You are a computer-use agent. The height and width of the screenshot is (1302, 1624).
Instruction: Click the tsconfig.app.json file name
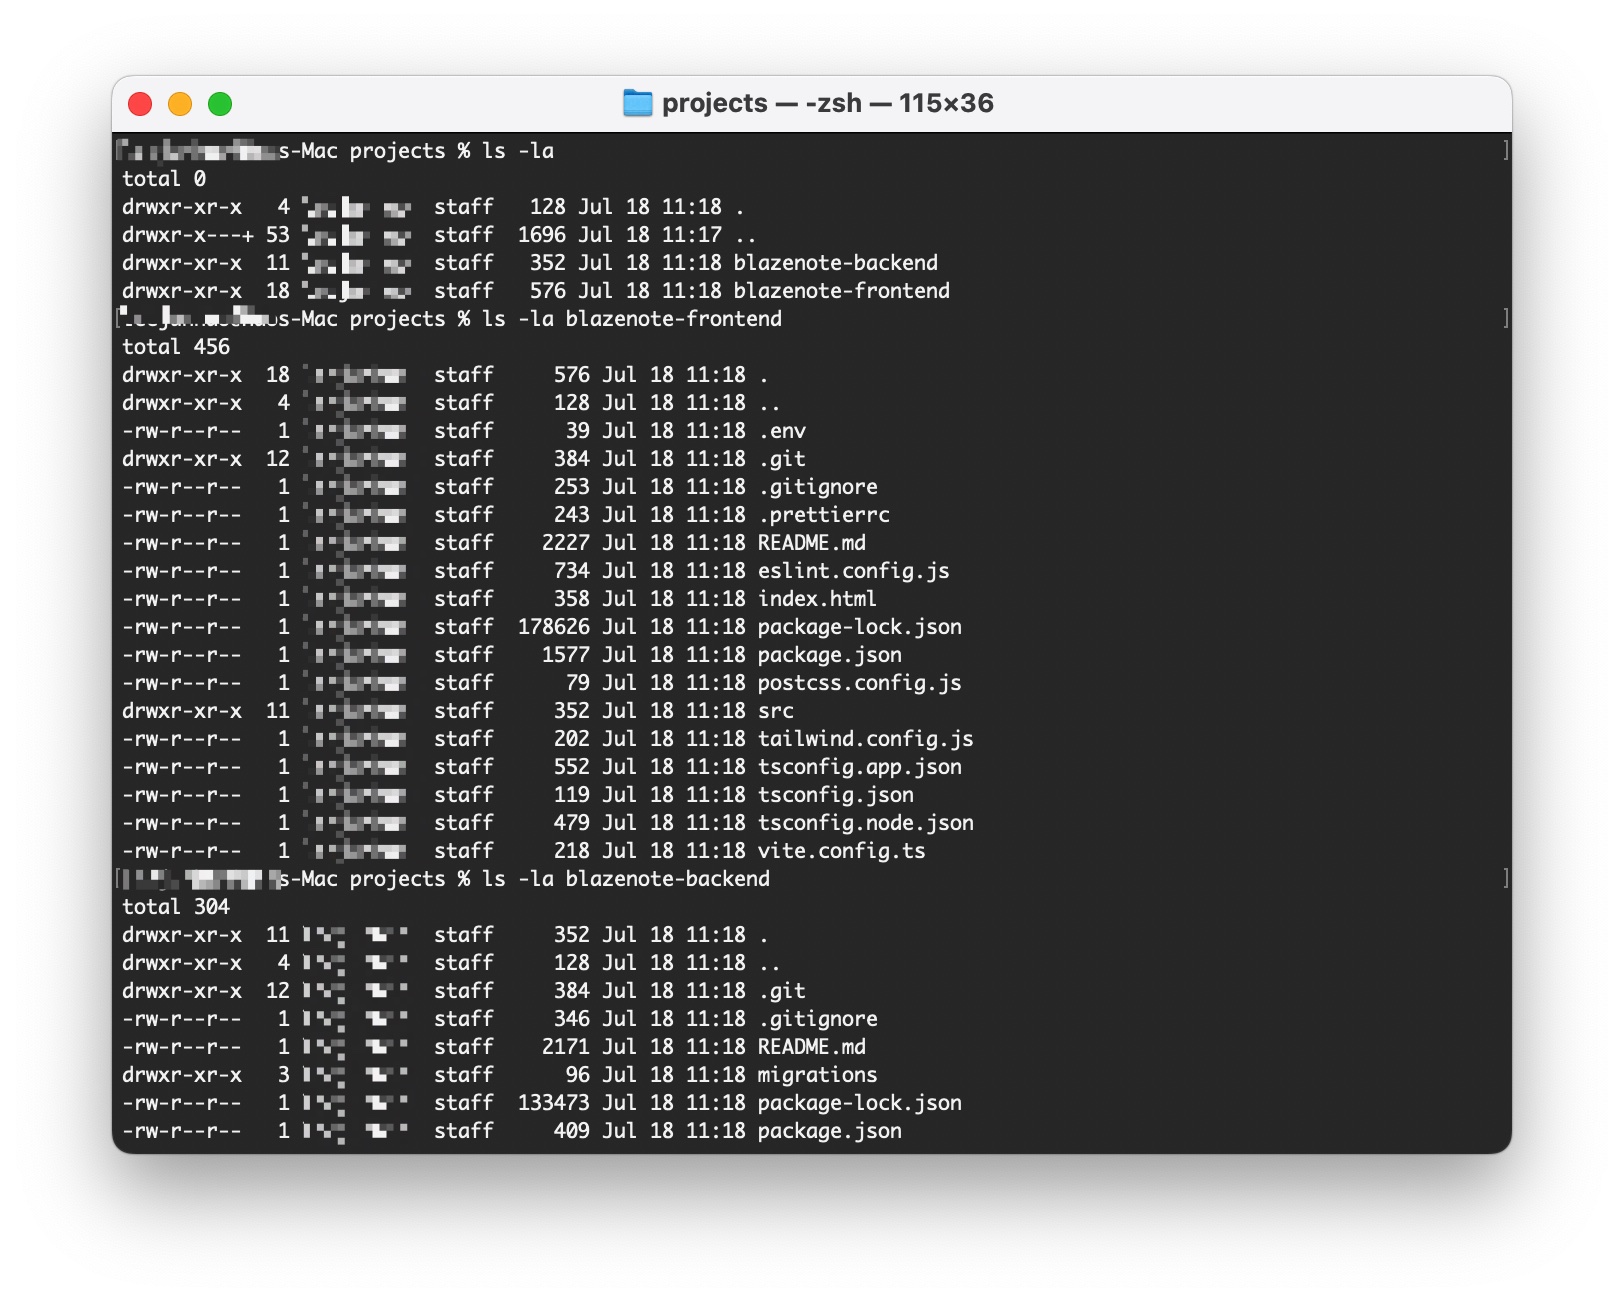[859, 767]
